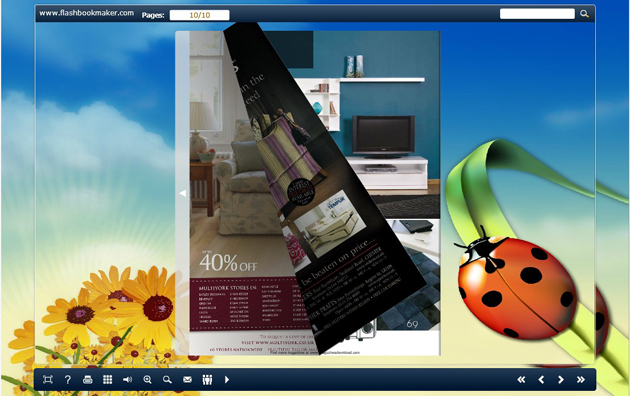
Task: Open the bottom toolbar search icon
Action: [167, 380]
